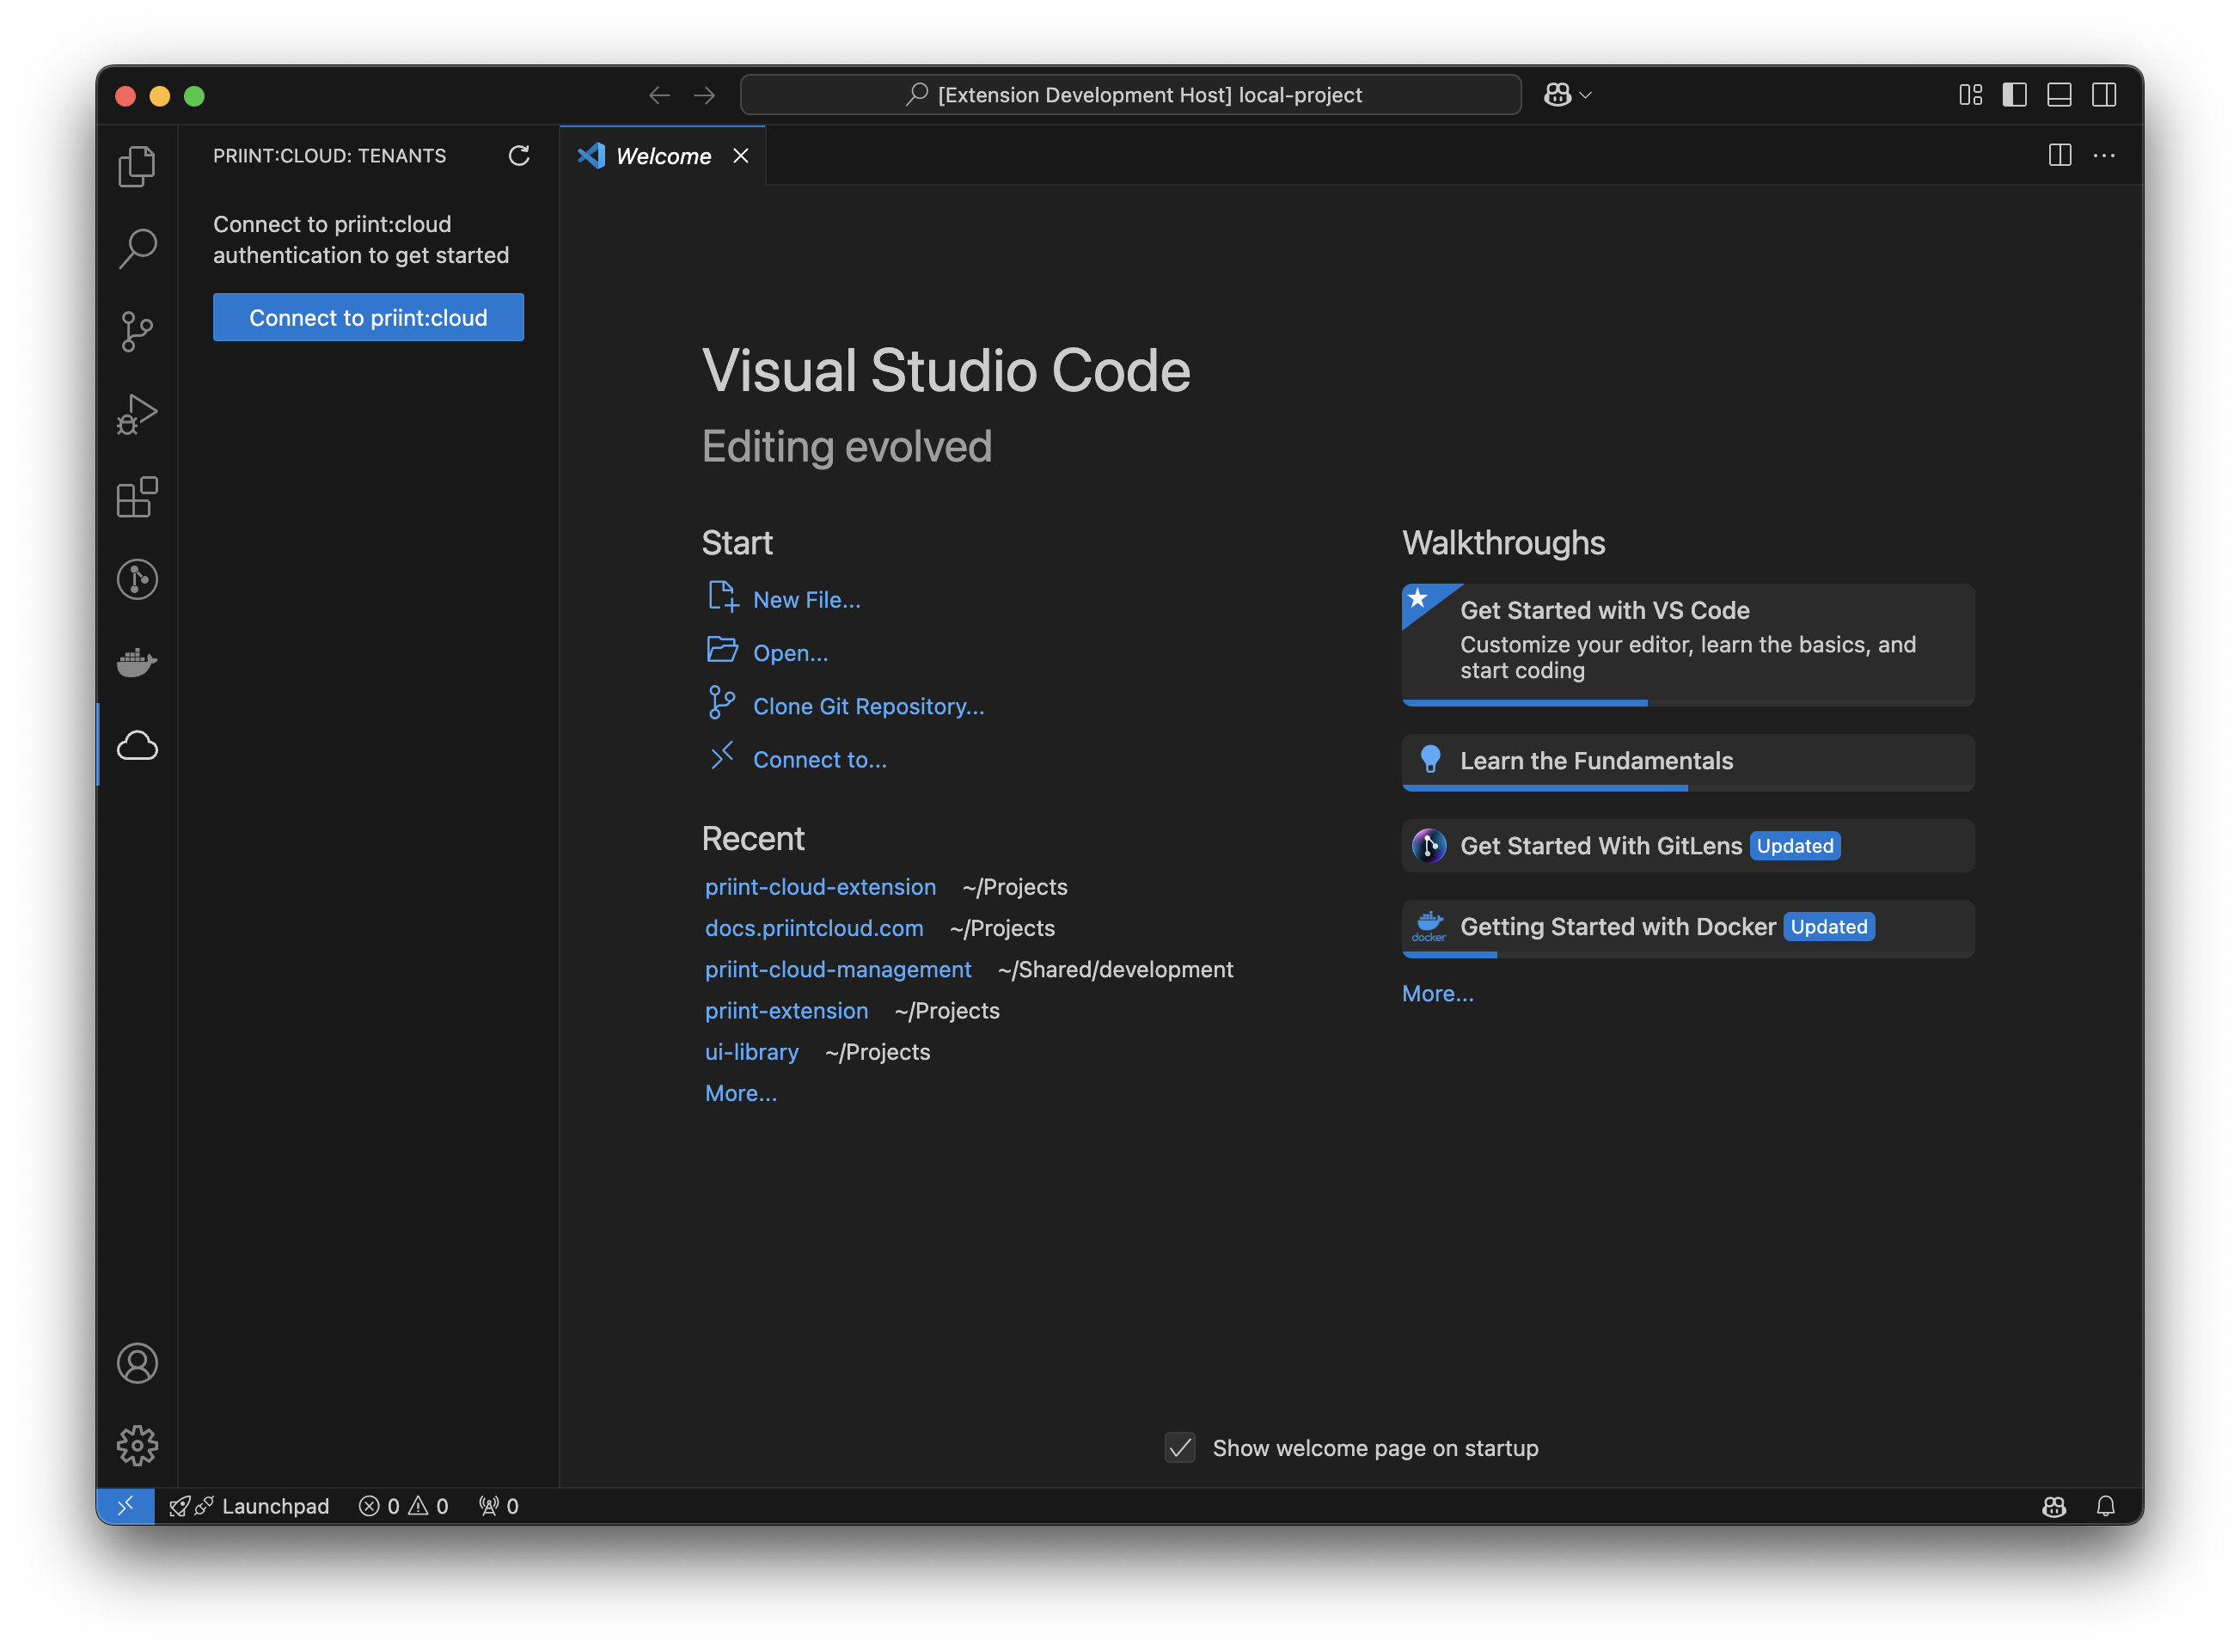The width and height of the screenshot is (2240, 1652).
Task: Open the Manage gear menu
Action: (137, 1445)
